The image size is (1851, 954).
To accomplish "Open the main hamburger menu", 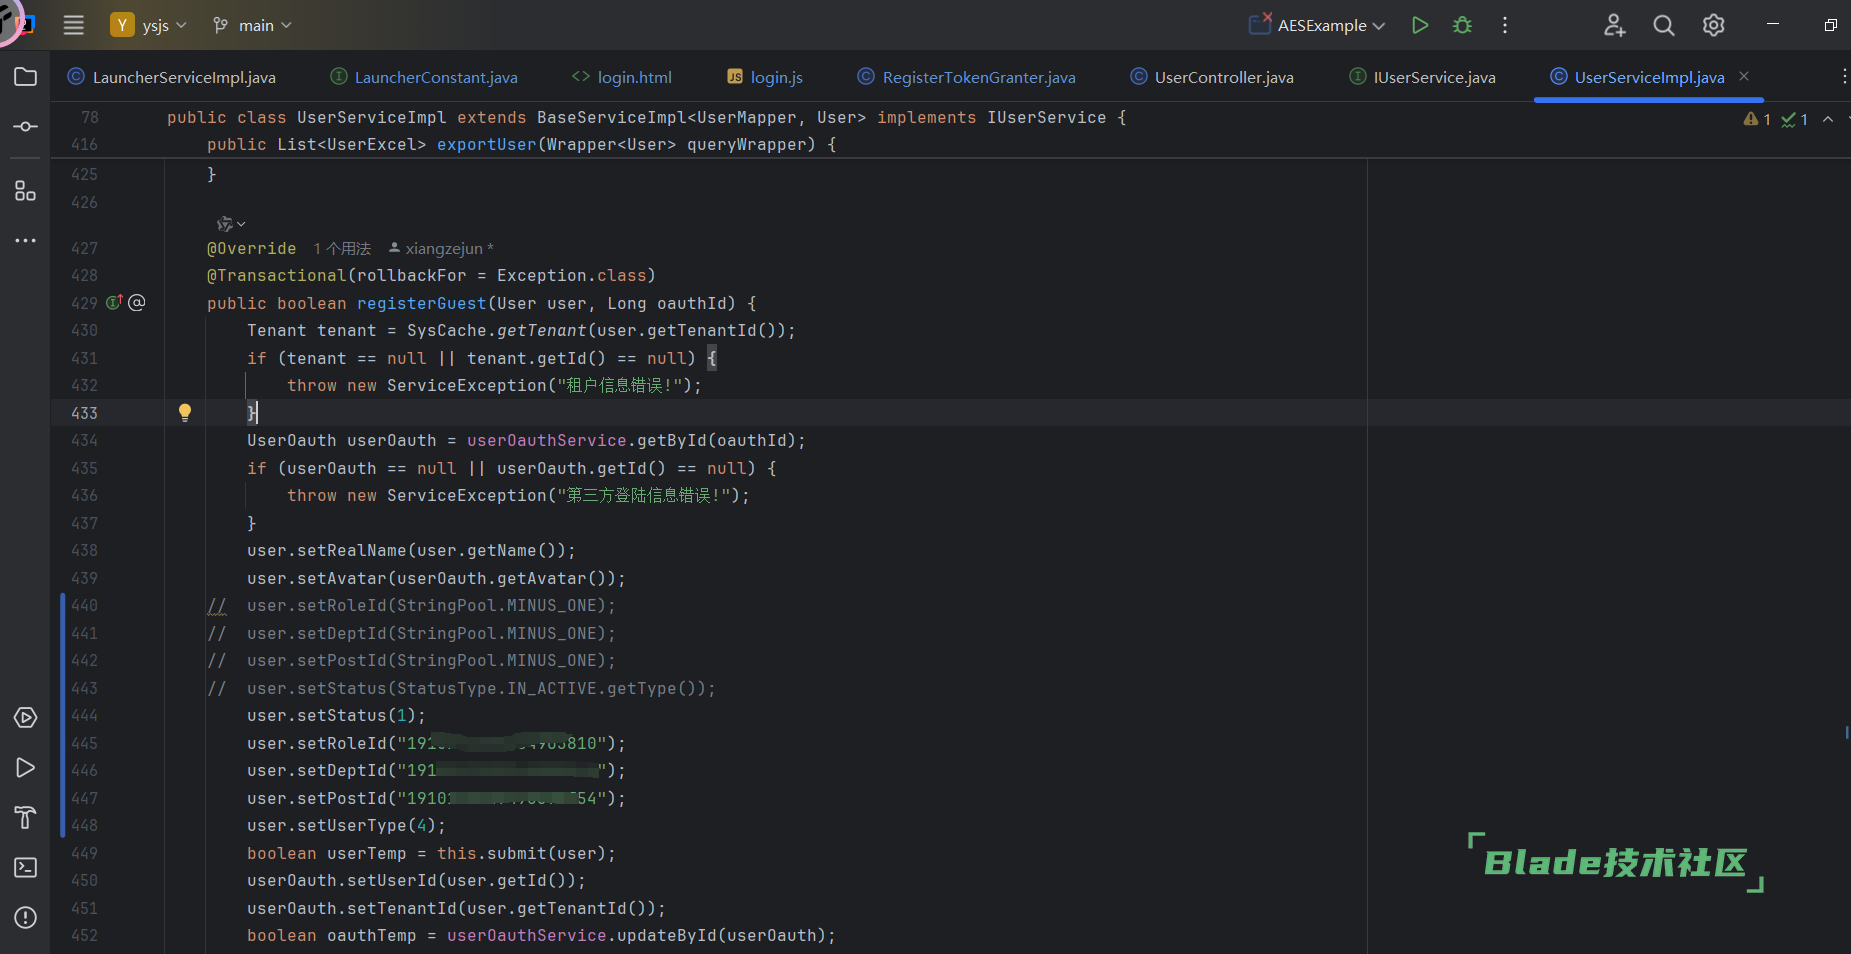I will (x=73, y=25).
